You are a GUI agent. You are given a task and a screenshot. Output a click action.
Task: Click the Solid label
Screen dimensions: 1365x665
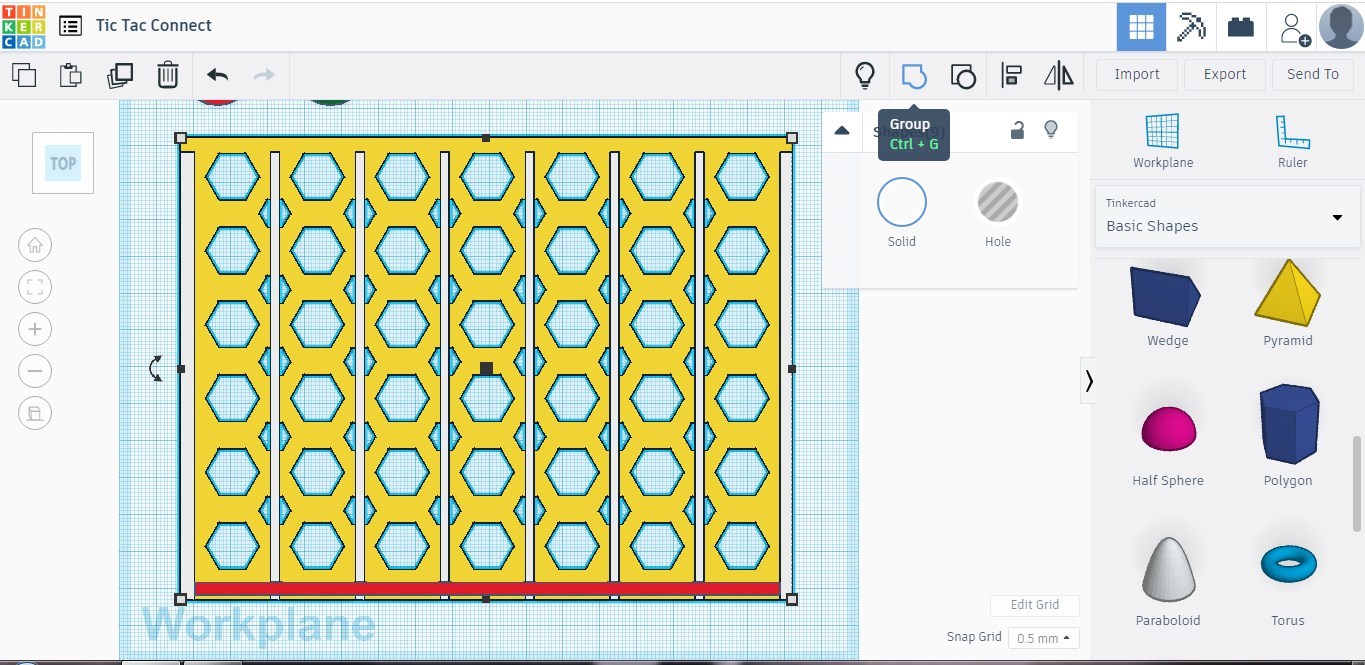click(x=902, y=242)
